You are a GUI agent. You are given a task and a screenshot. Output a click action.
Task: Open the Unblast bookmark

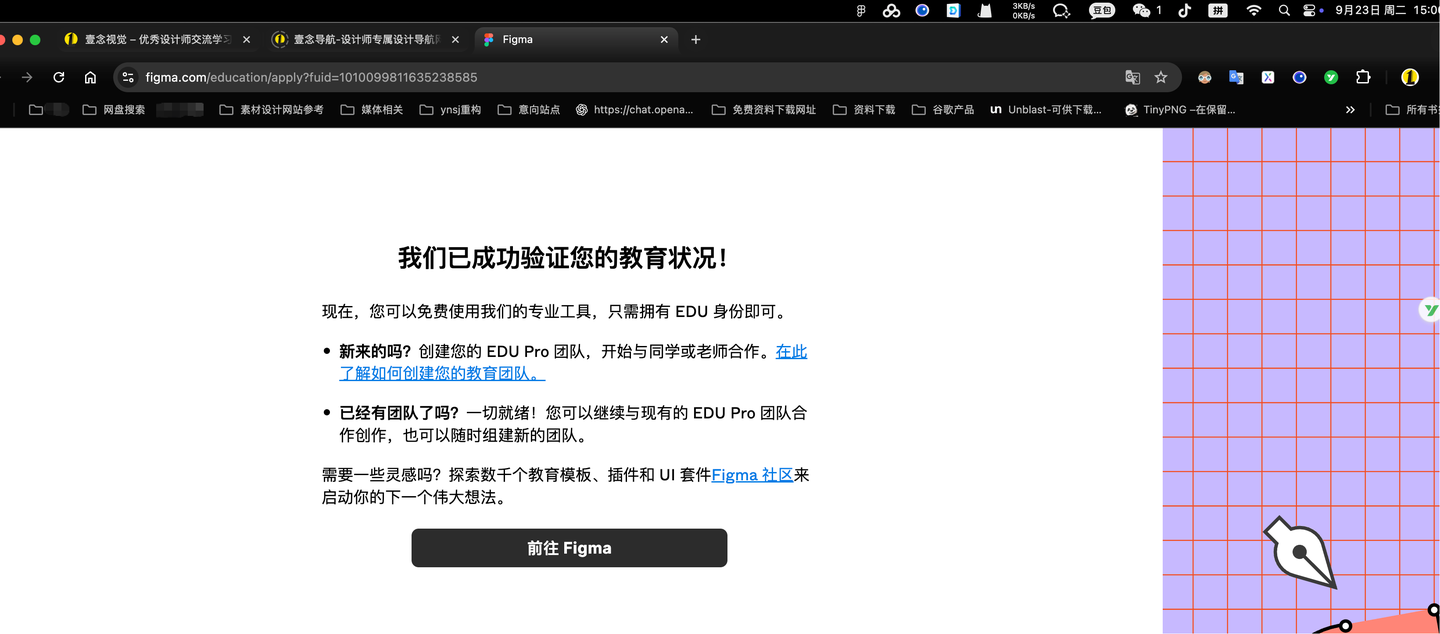(x=1046, y=110)
